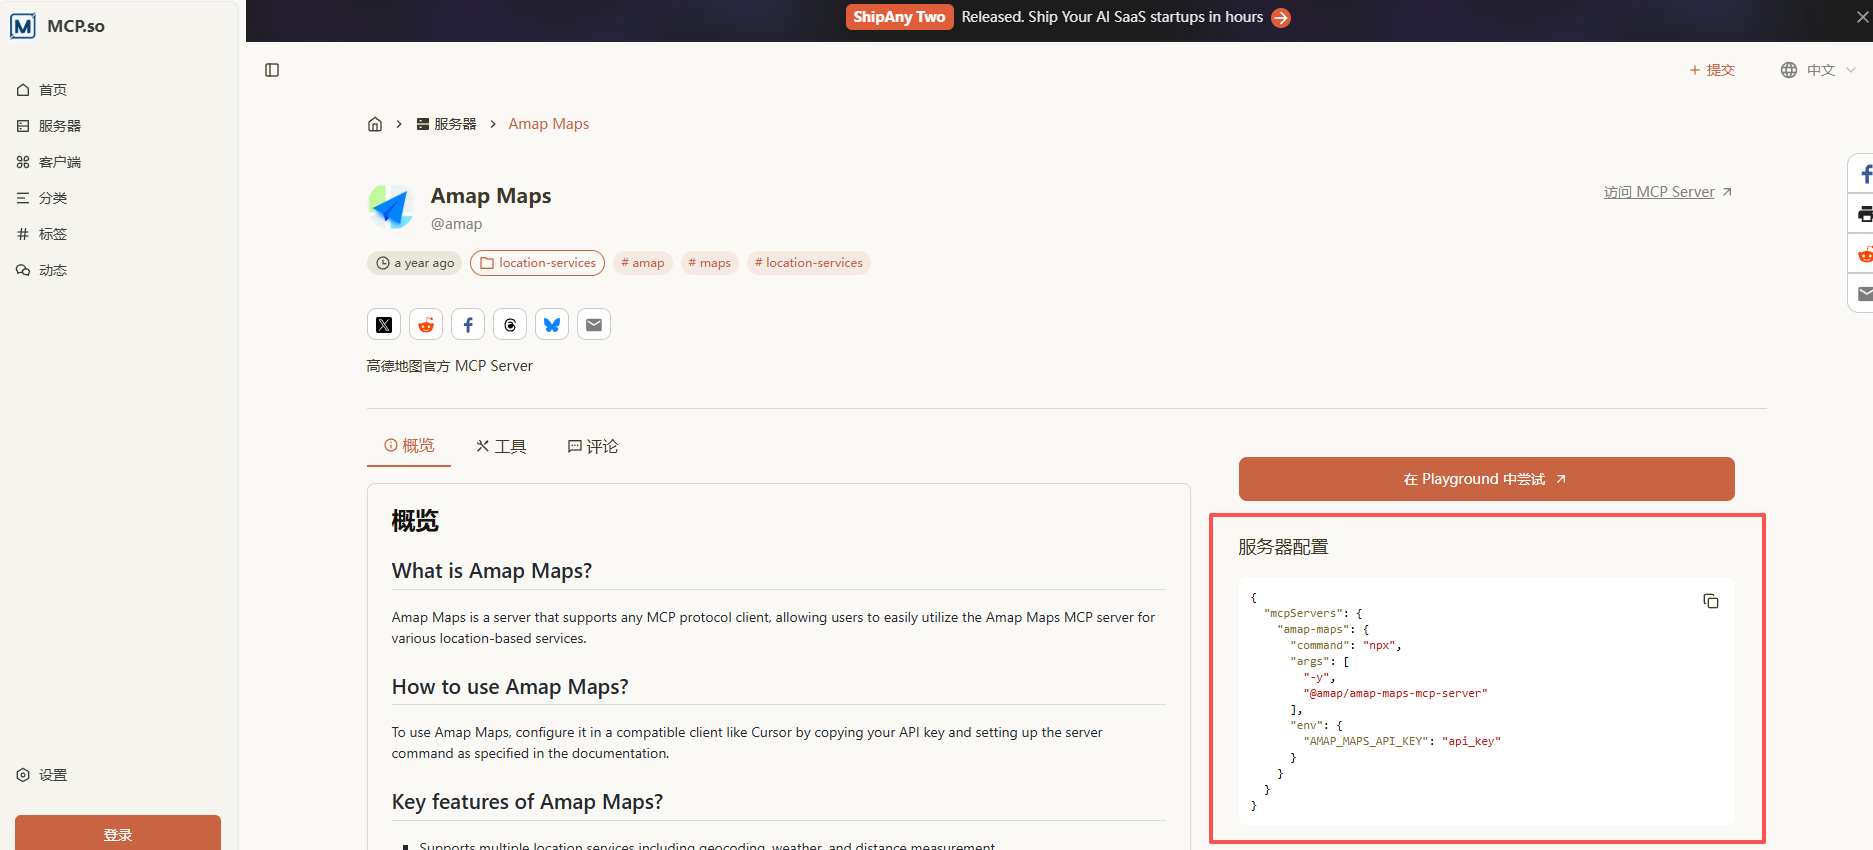This screenshot has height=850, width=1873.
Task: Switch to the 评论 comments tab
Action: coord(593,446)
